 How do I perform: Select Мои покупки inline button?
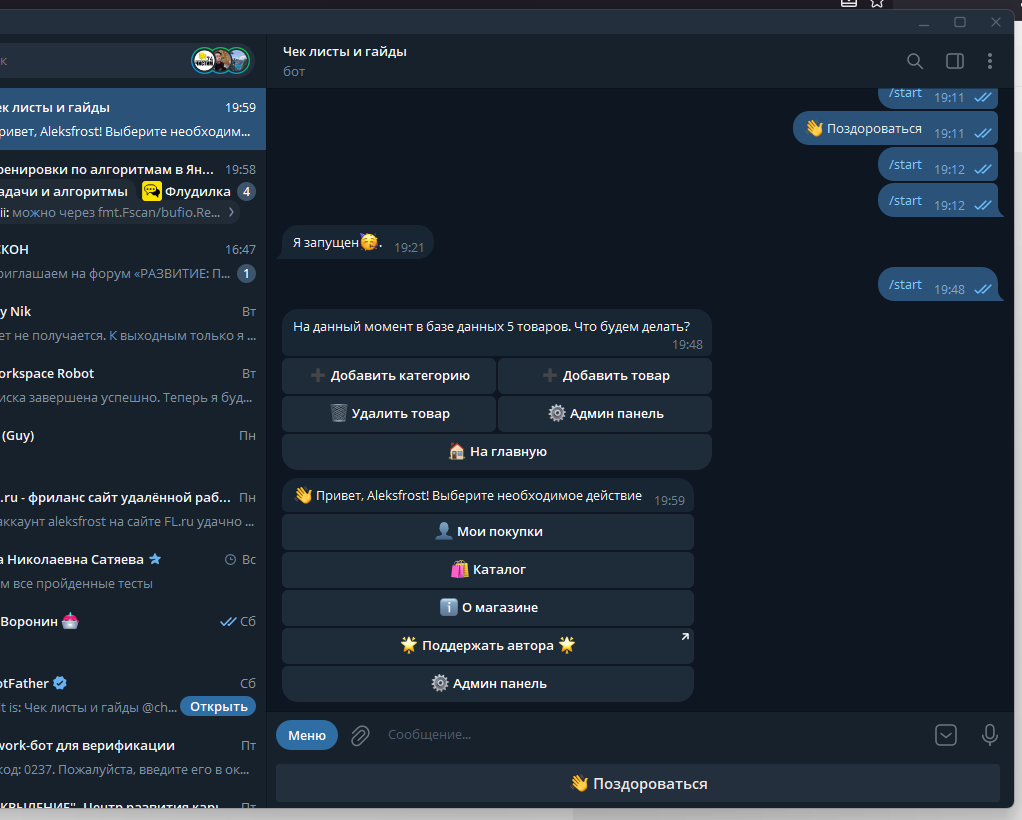pos(488,532)
